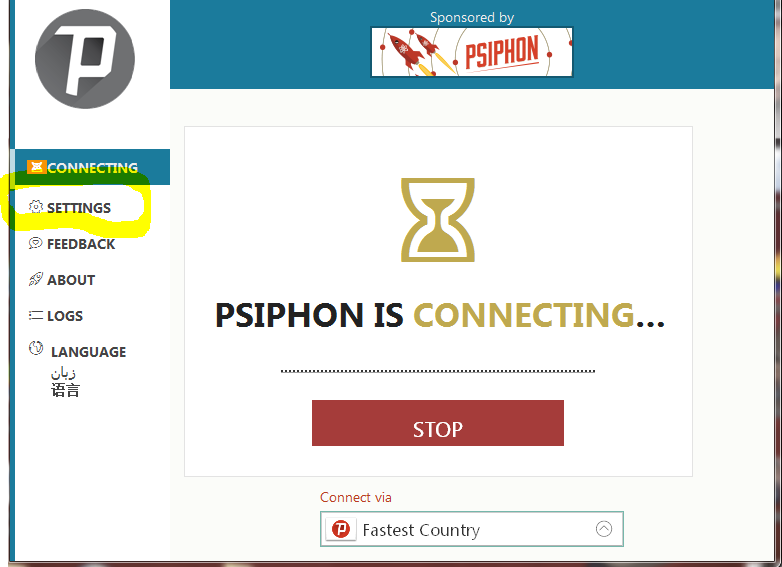Click the Logs list icon

[35, 315]
